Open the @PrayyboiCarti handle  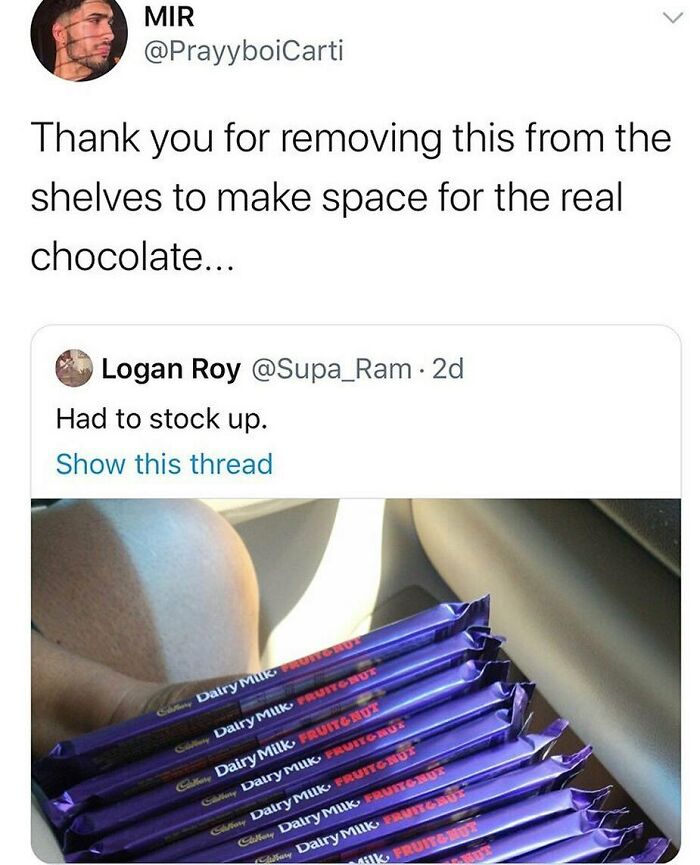click(x=243, y=52)
